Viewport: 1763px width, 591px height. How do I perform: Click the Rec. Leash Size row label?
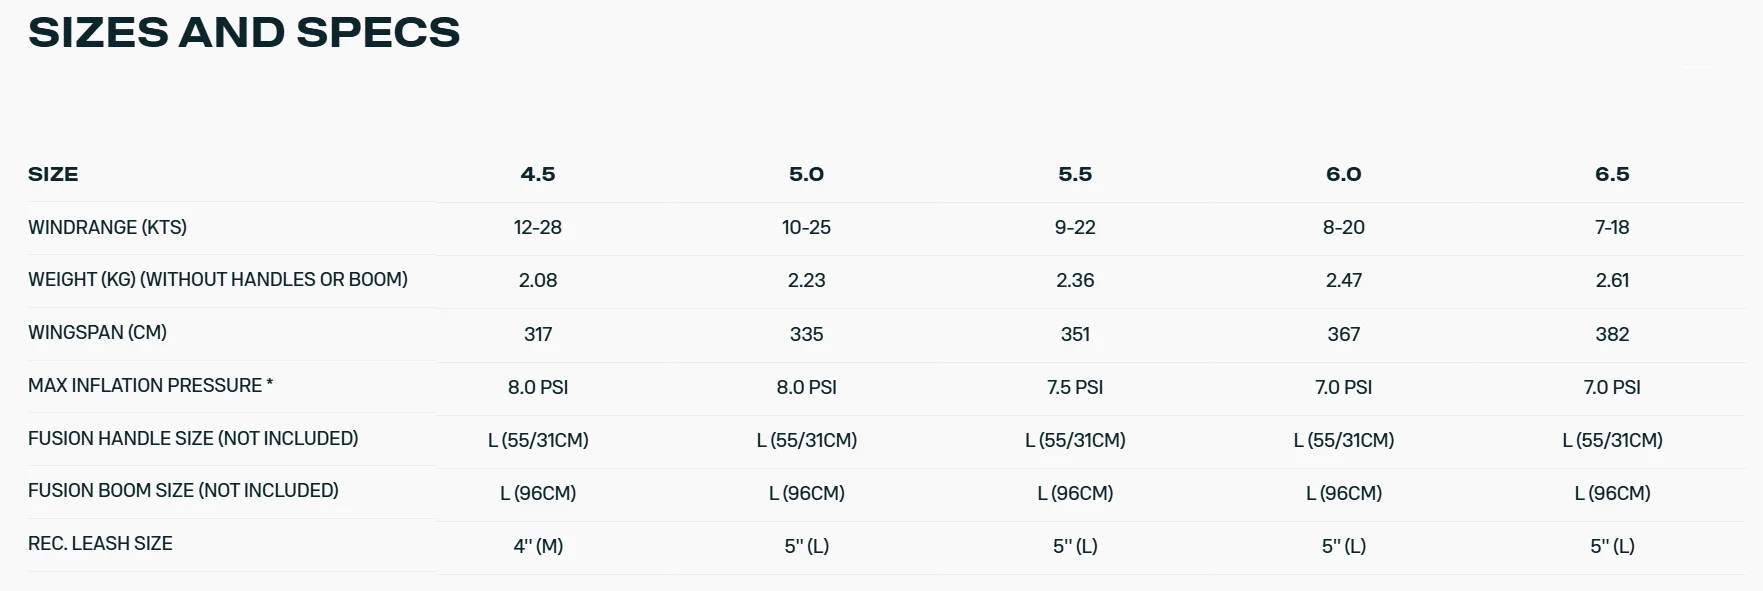point(100,543)
